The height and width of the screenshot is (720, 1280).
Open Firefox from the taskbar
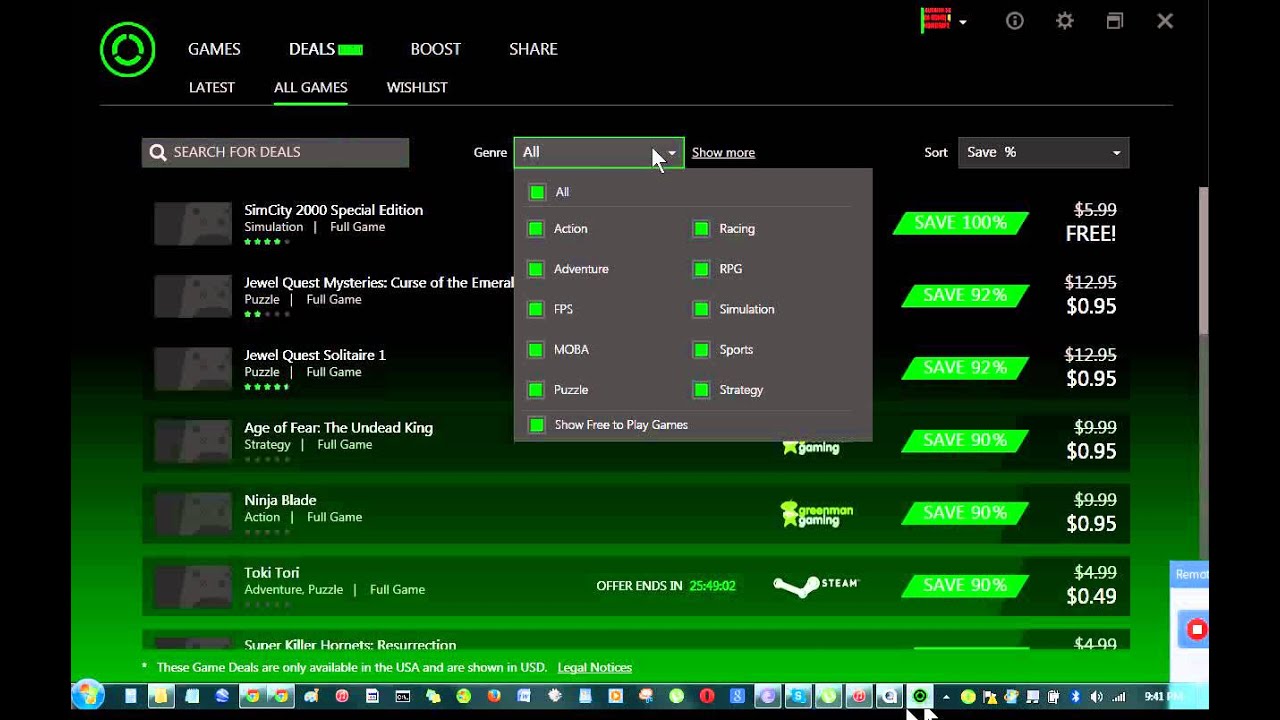493,696
